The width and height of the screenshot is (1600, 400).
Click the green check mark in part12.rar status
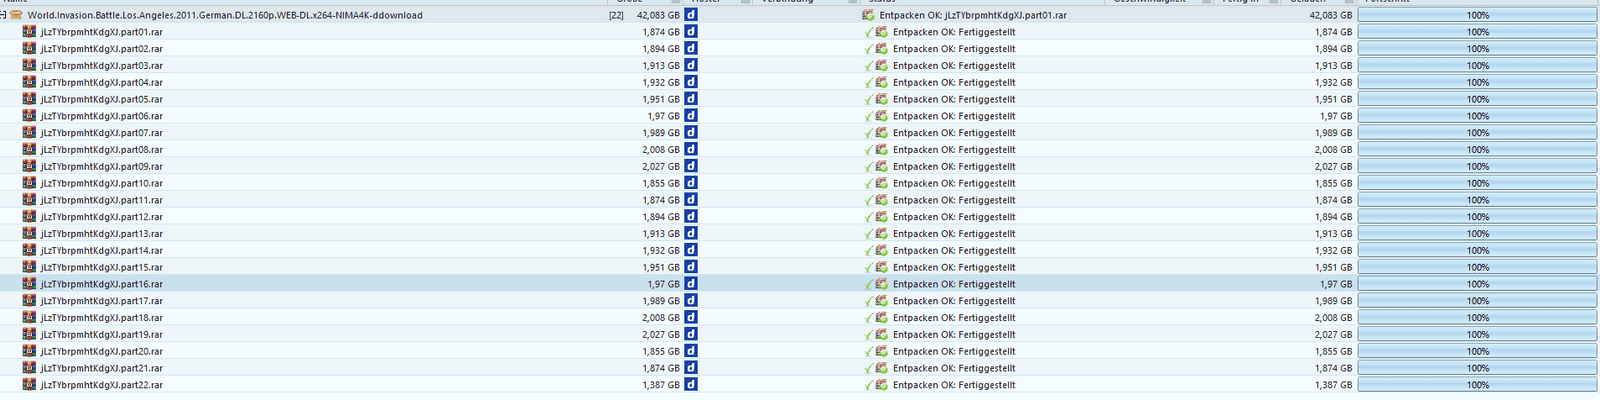click(x=869, y=217)
